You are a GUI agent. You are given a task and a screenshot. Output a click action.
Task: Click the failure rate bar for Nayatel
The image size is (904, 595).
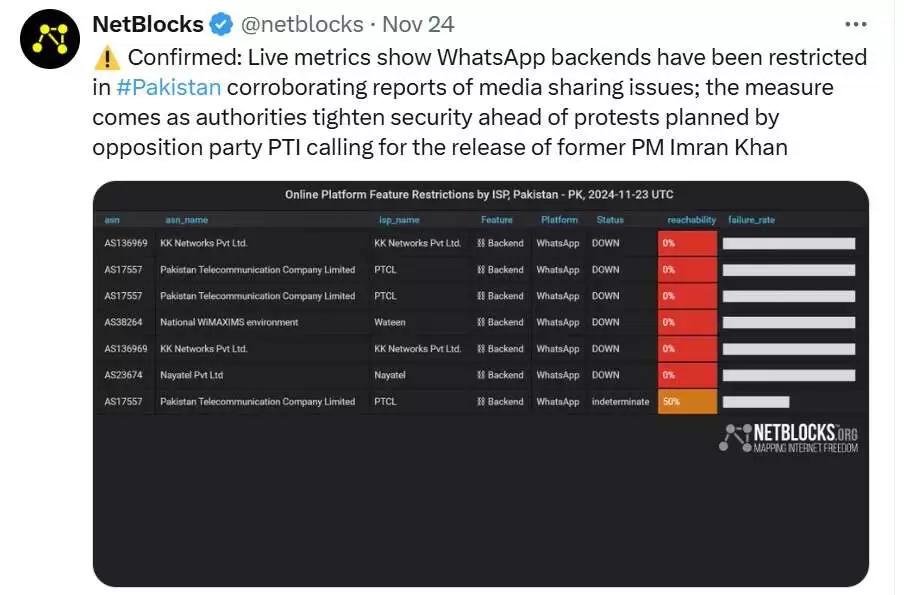coord(789,375)
